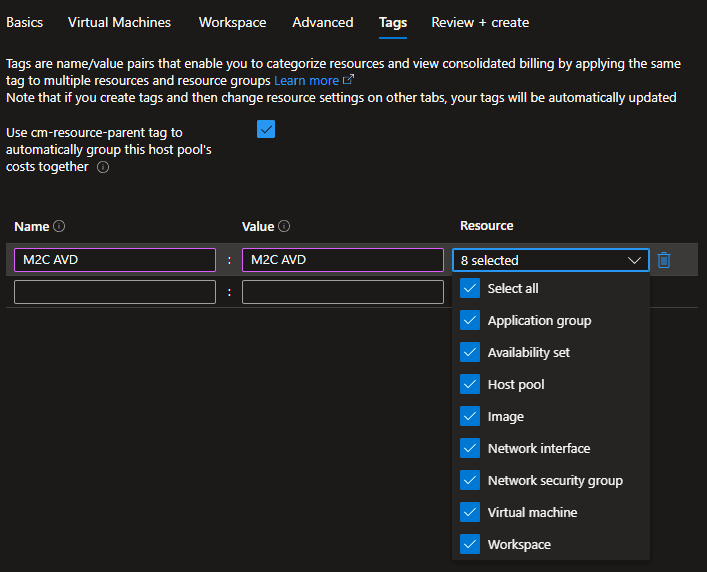
Task: Deselect the Workspace resource checkbox
Action: click(x=470, y=545)
